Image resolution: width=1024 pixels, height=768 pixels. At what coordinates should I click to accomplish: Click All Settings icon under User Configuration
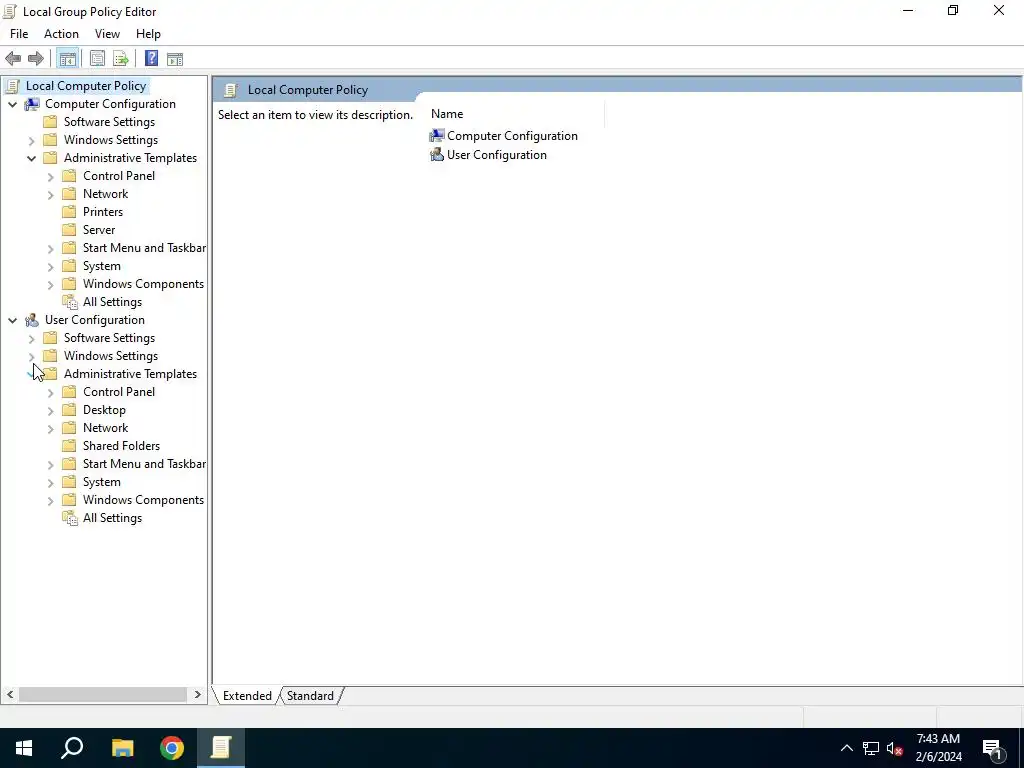(x=70, y=518)
